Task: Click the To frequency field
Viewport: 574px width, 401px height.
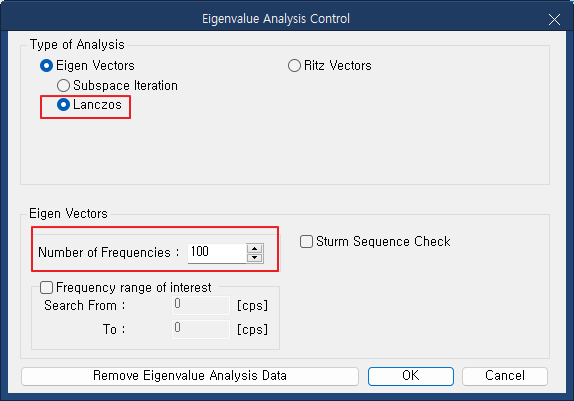Action: click(201, 329)
